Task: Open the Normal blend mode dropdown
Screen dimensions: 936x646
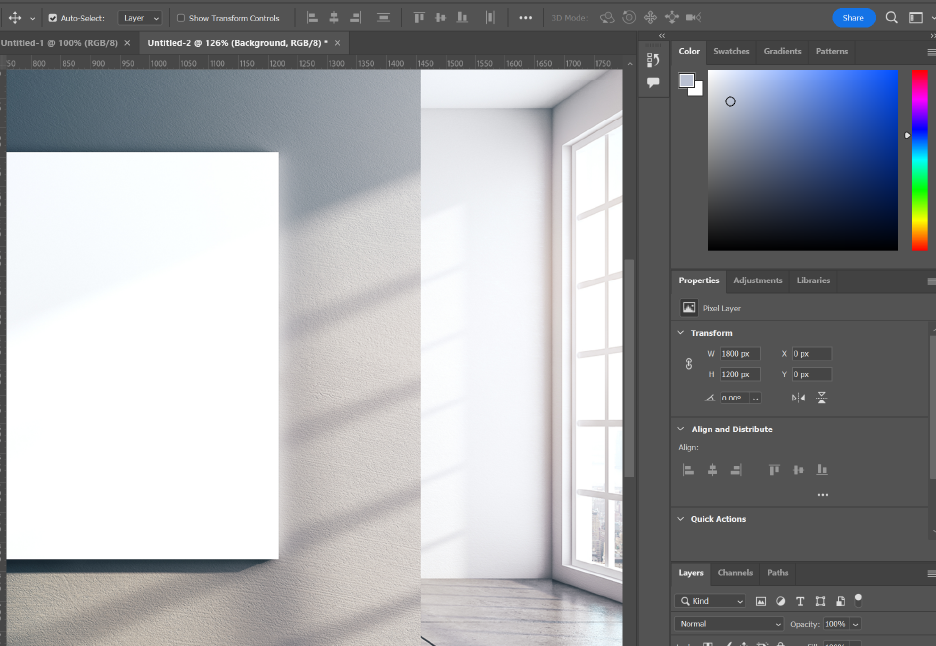Action: tap(729, 624)
